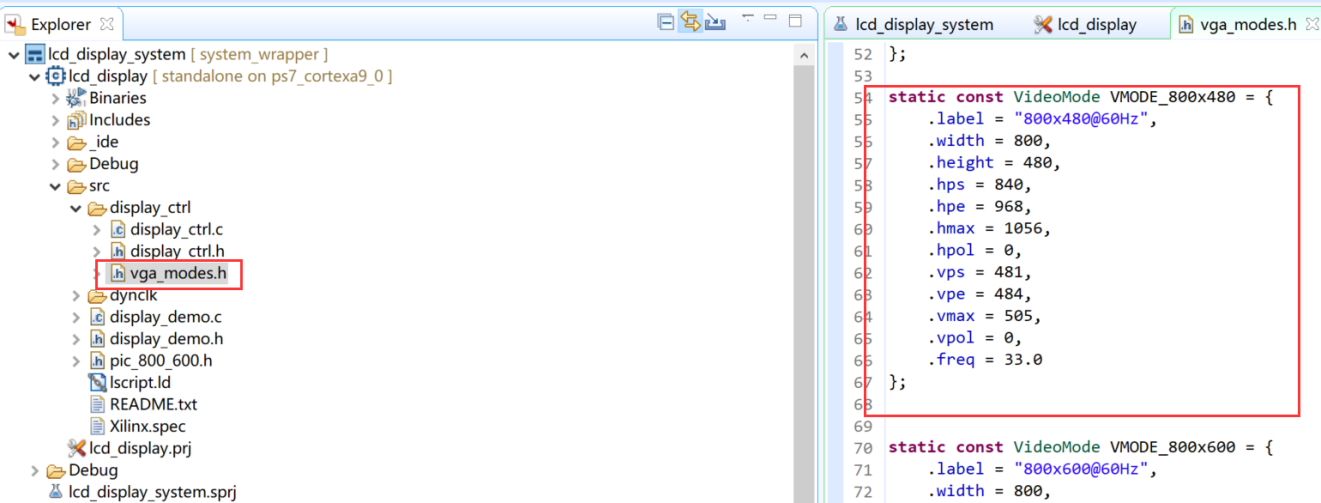Switch to the lcd_display_system editor tab
Image resolution: width=1321 pixels, height=503 pixels.
pos(914,24)
